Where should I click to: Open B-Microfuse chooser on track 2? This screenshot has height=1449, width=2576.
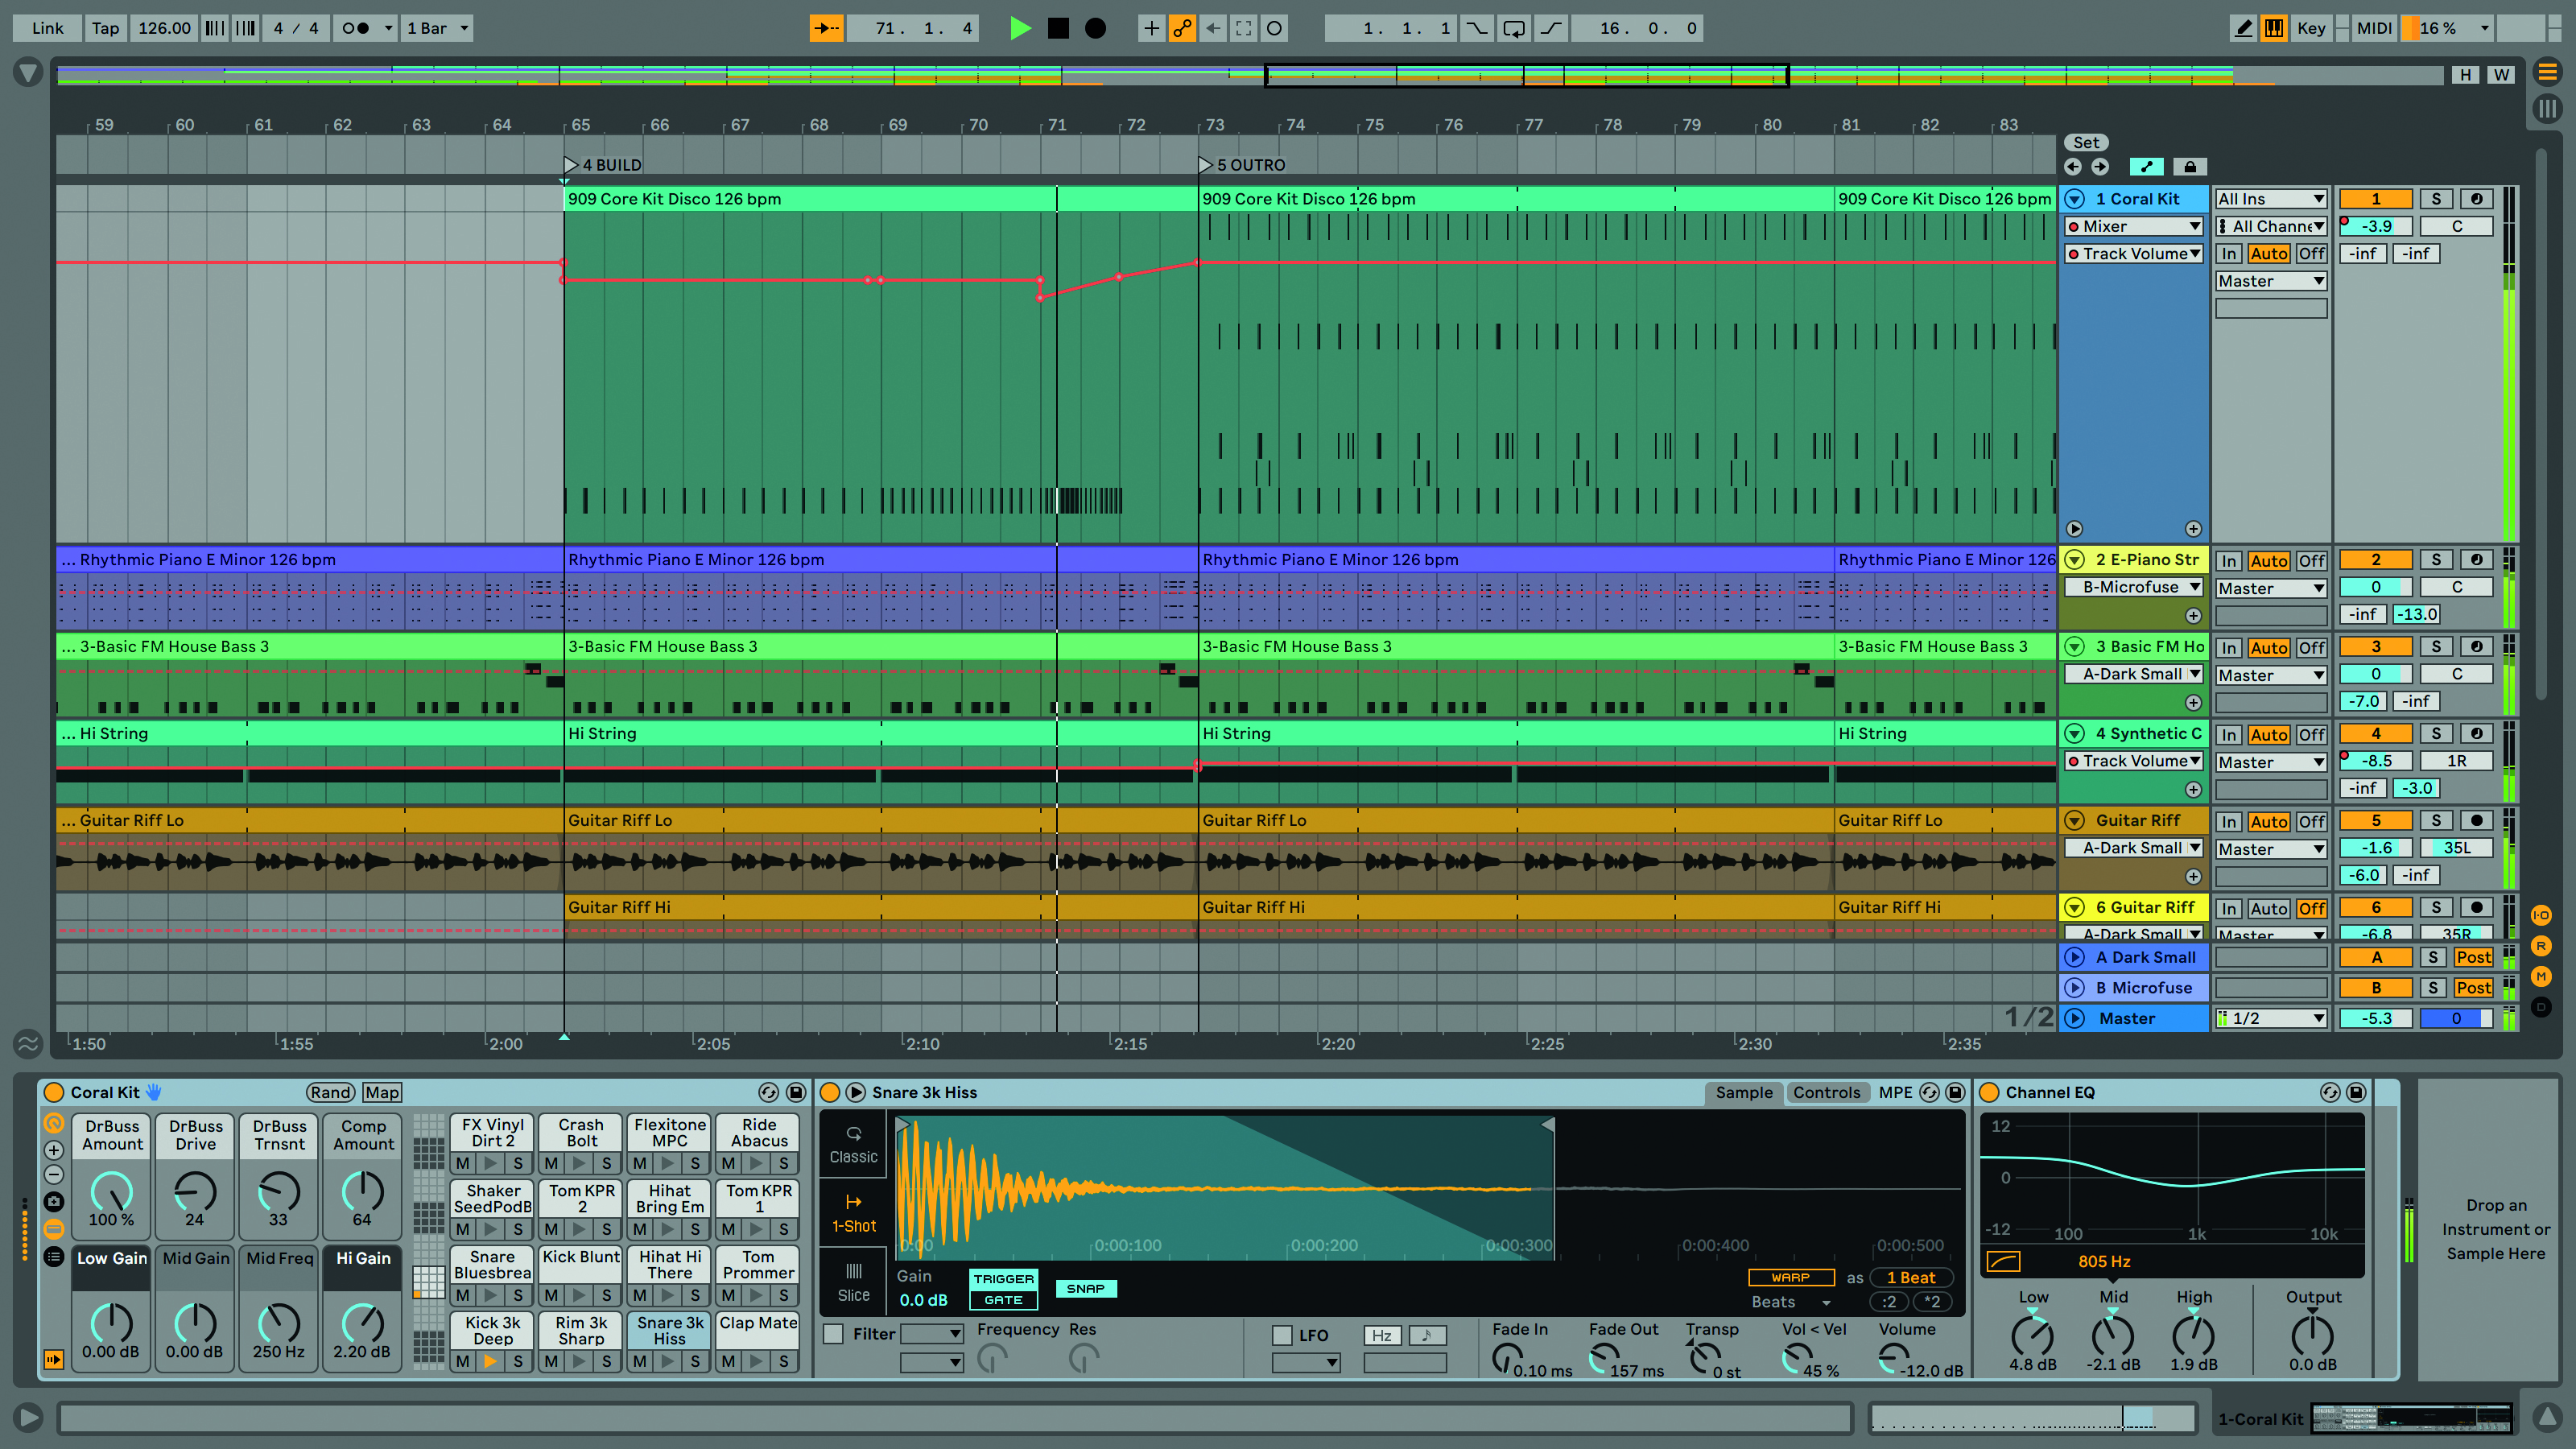pos(2133,588)
